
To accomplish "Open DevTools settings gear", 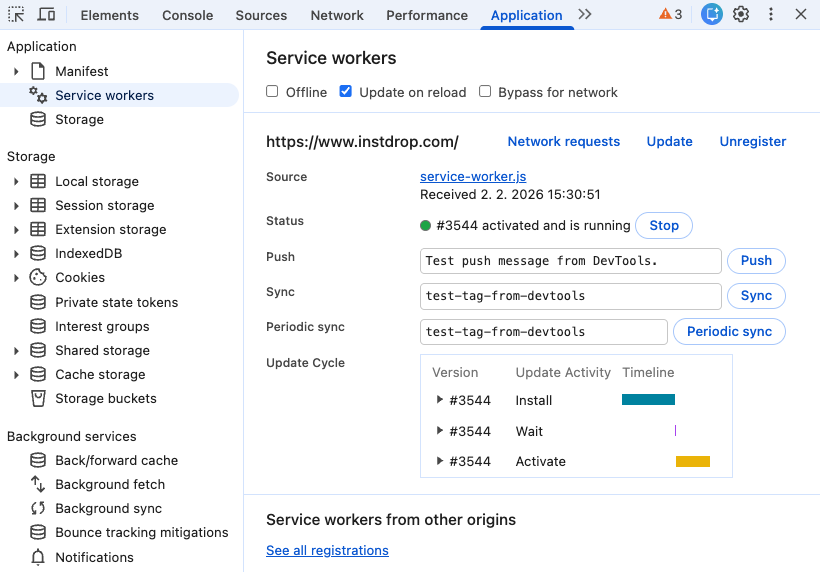I will [x=741, y=14].
